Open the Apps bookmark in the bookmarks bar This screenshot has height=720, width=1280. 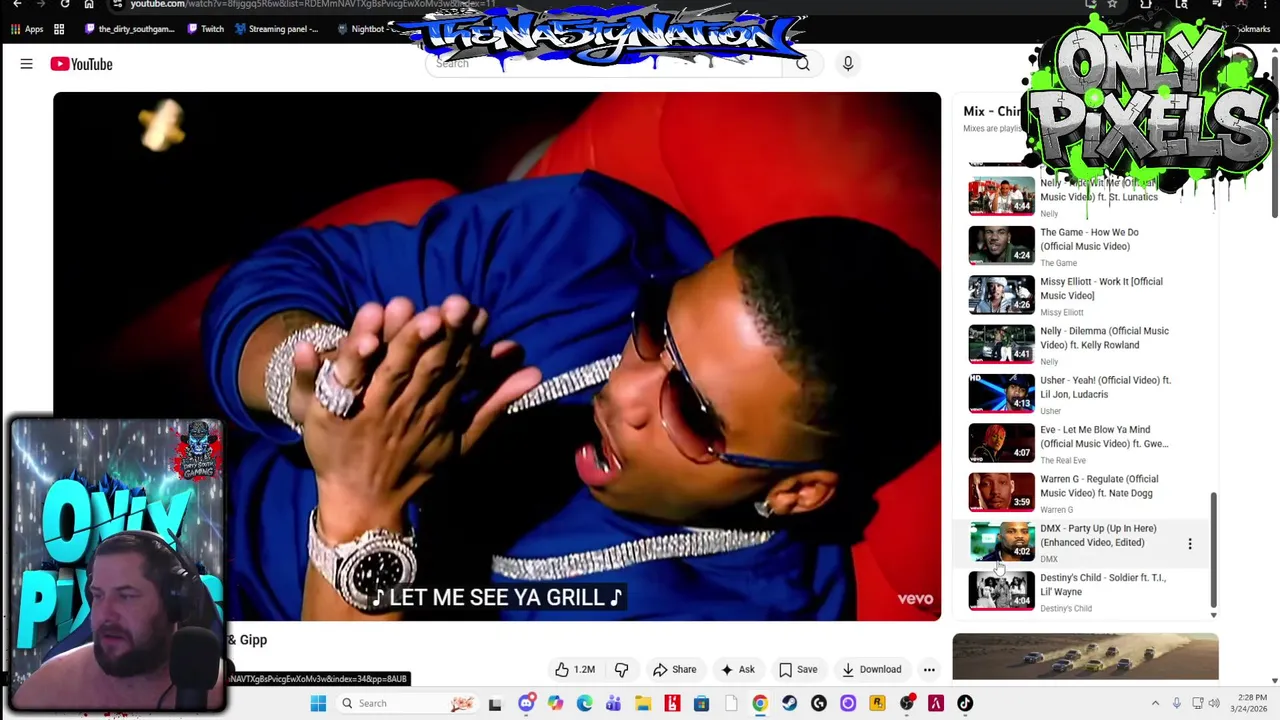pos(27,29)
